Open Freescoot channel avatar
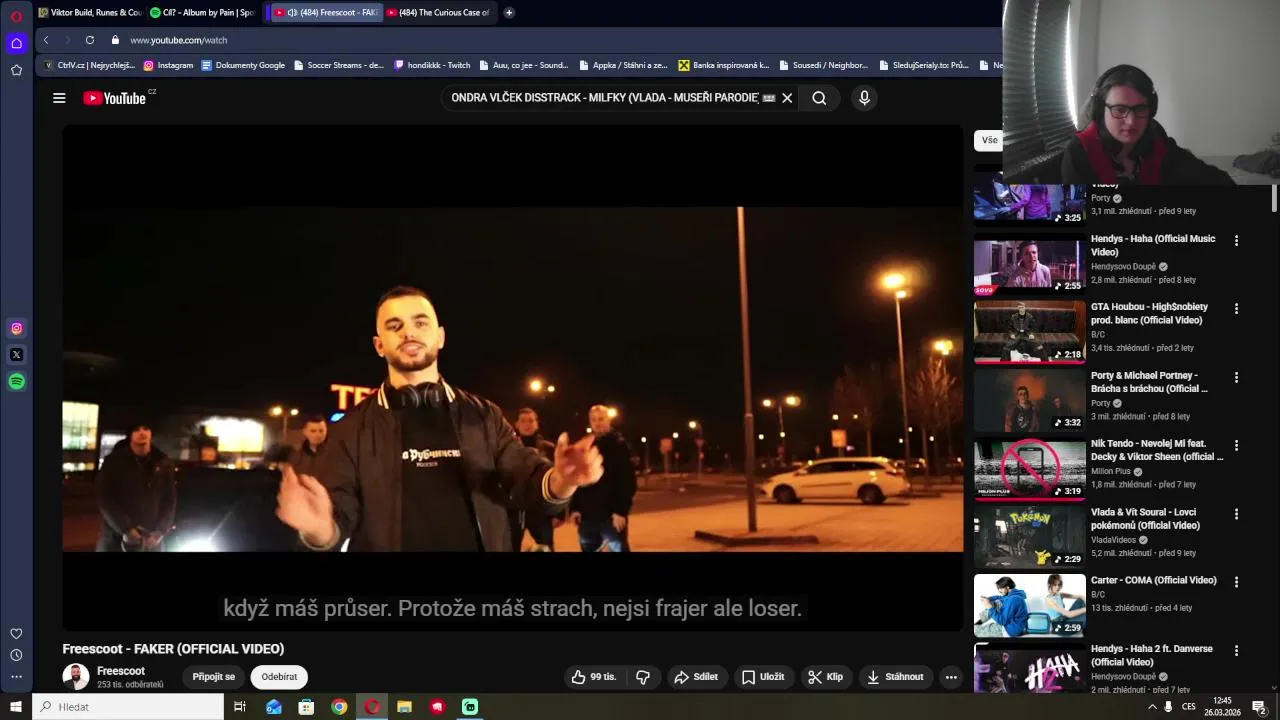This screenshot has height=720, width=1280. pyautogui.click(x=76, y=677)
